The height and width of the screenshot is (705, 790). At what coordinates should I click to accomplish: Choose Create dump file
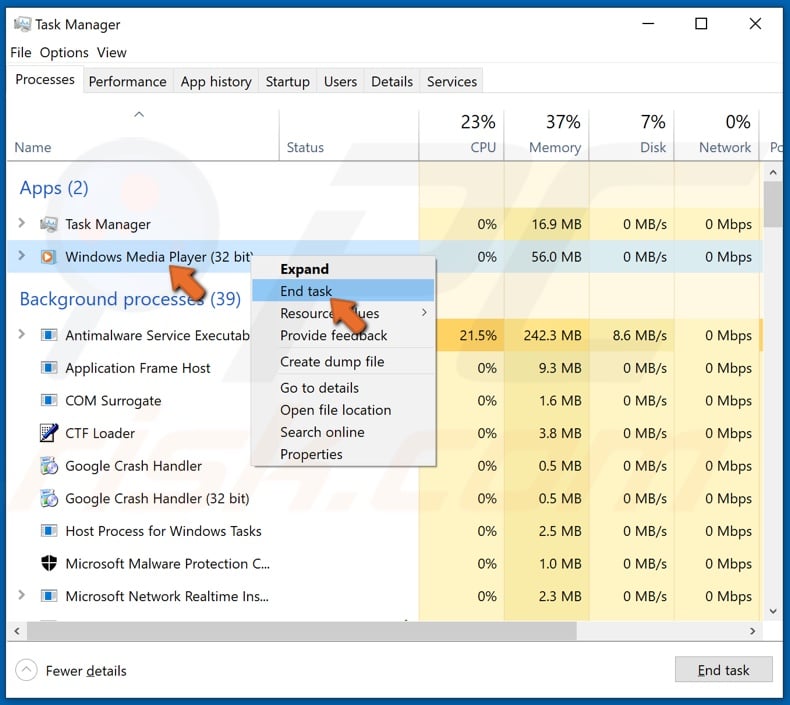pos(344,361)
